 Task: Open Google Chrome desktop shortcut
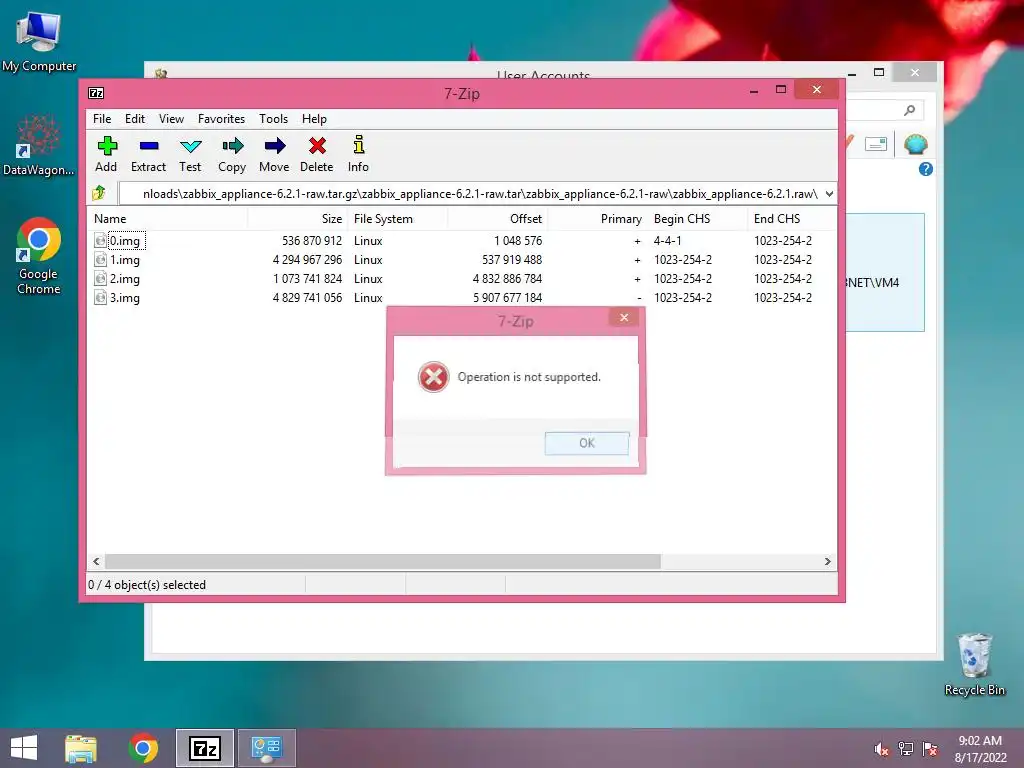pos(39,255)
